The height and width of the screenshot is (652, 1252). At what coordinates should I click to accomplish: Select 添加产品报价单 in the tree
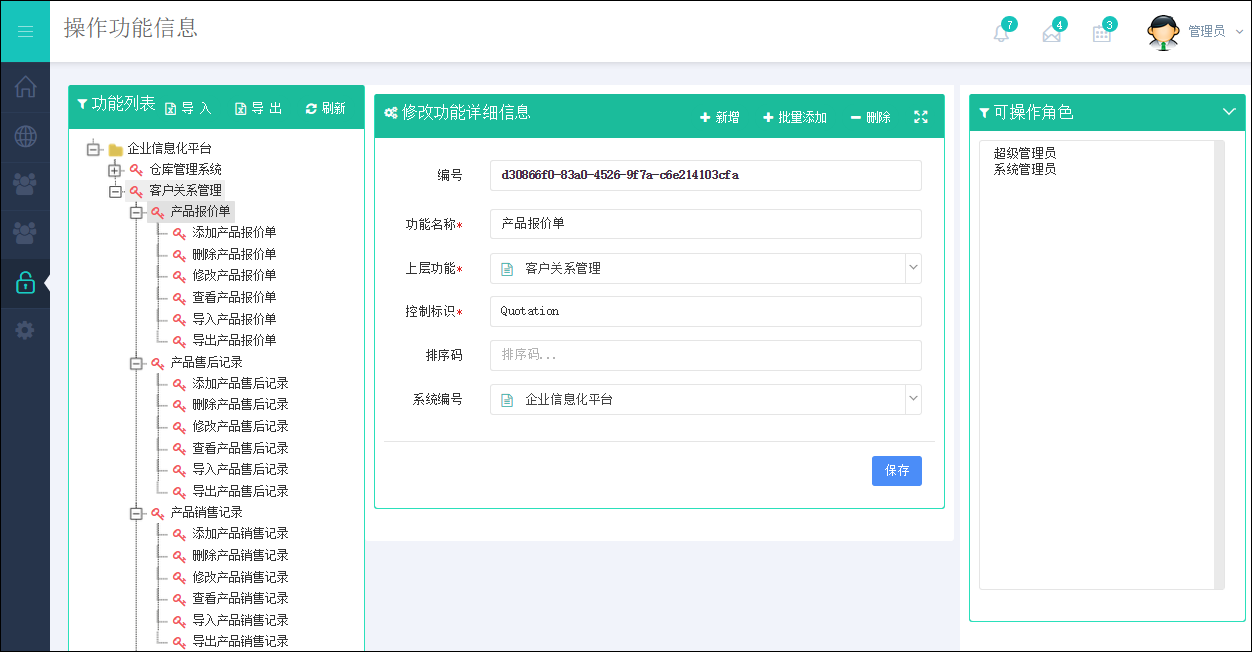point(234,233)
